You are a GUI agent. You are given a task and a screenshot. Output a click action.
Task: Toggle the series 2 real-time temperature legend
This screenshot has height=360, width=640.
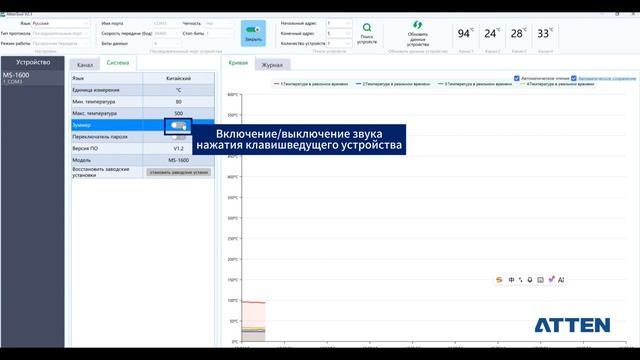click(393, 84)
